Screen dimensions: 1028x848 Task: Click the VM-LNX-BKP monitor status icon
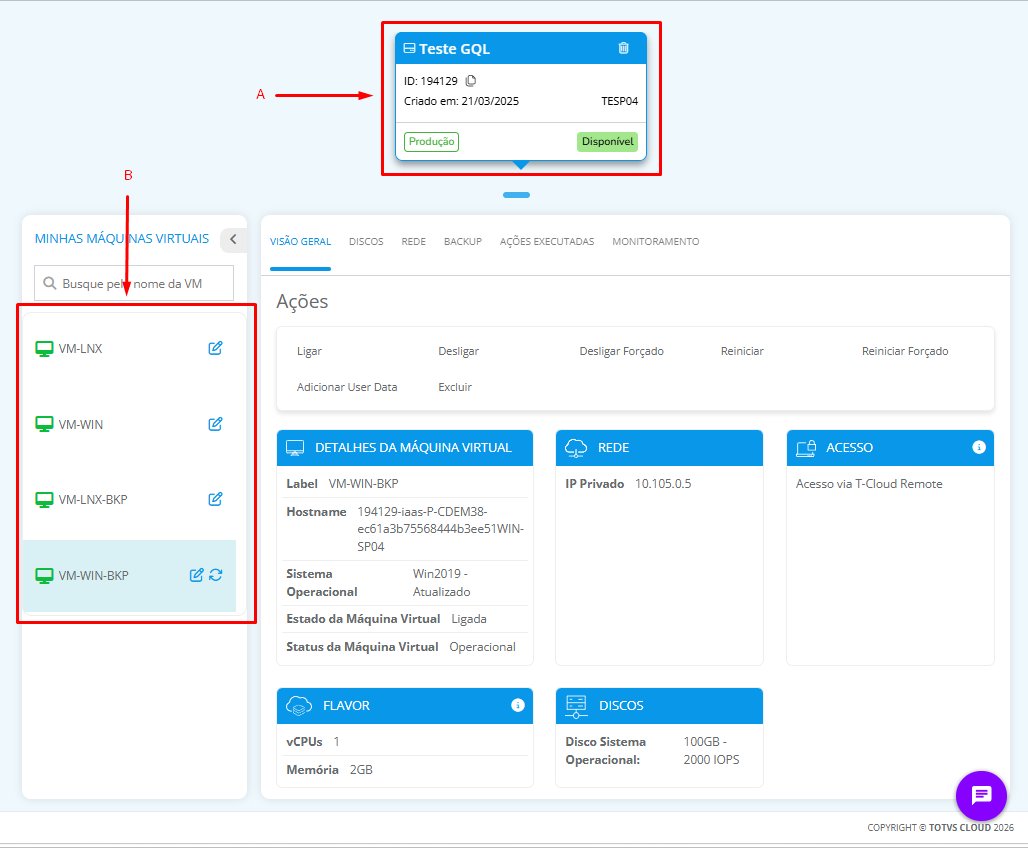(44, 500)
